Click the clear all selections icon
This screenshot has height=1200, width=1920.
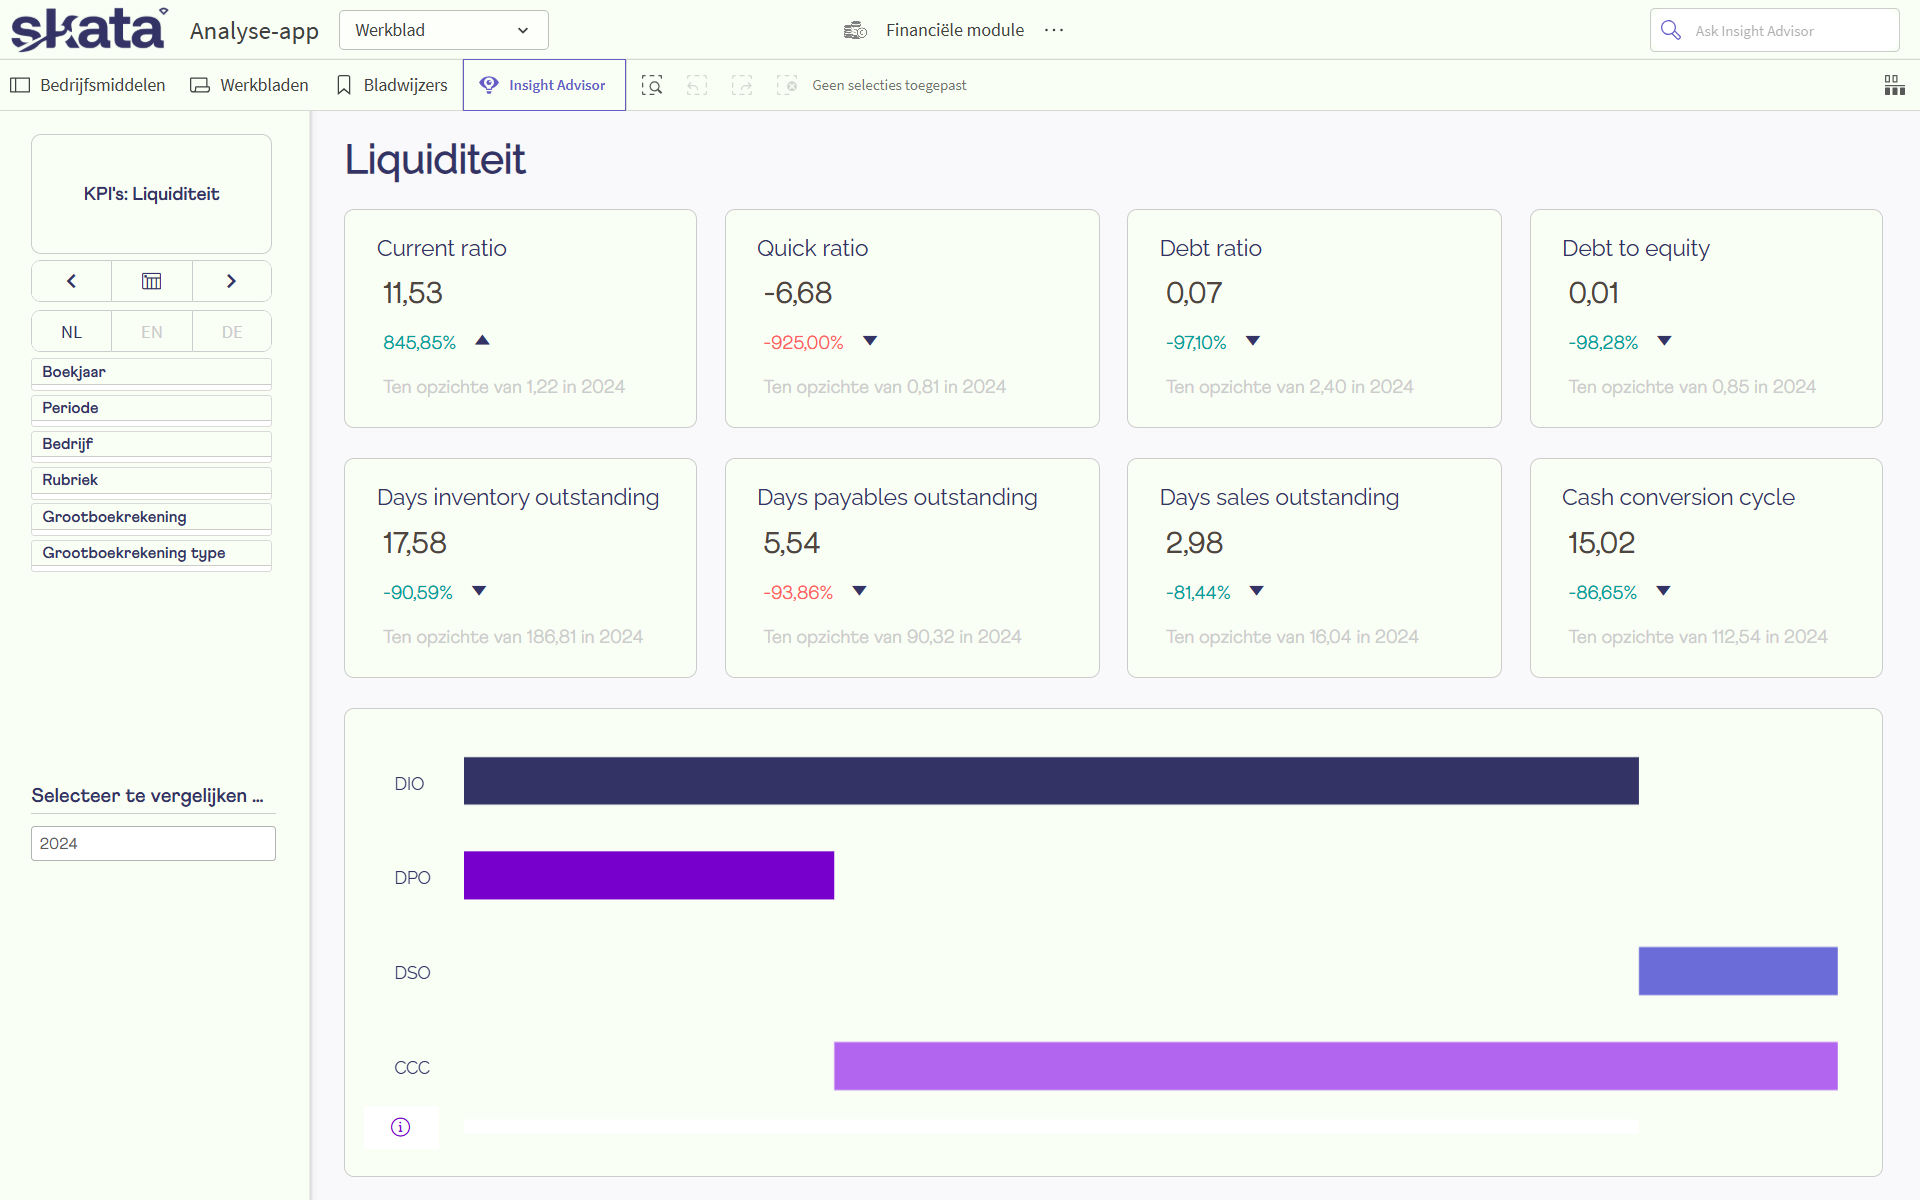click(787, 85)
